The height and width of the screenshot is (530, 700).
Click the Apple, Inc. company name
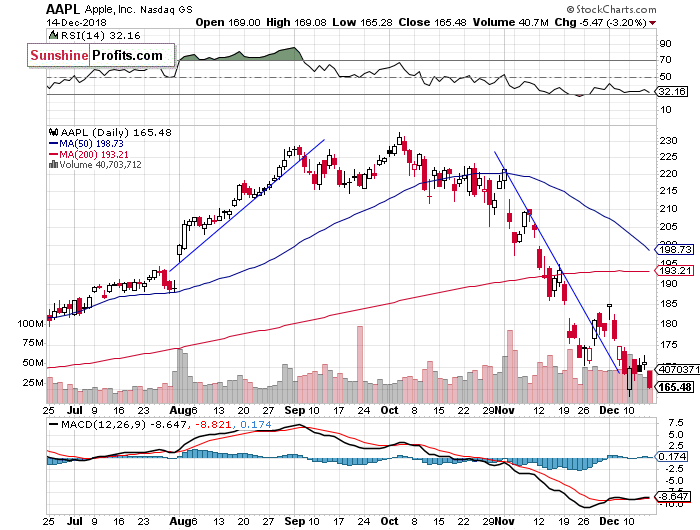click(109, 10)
